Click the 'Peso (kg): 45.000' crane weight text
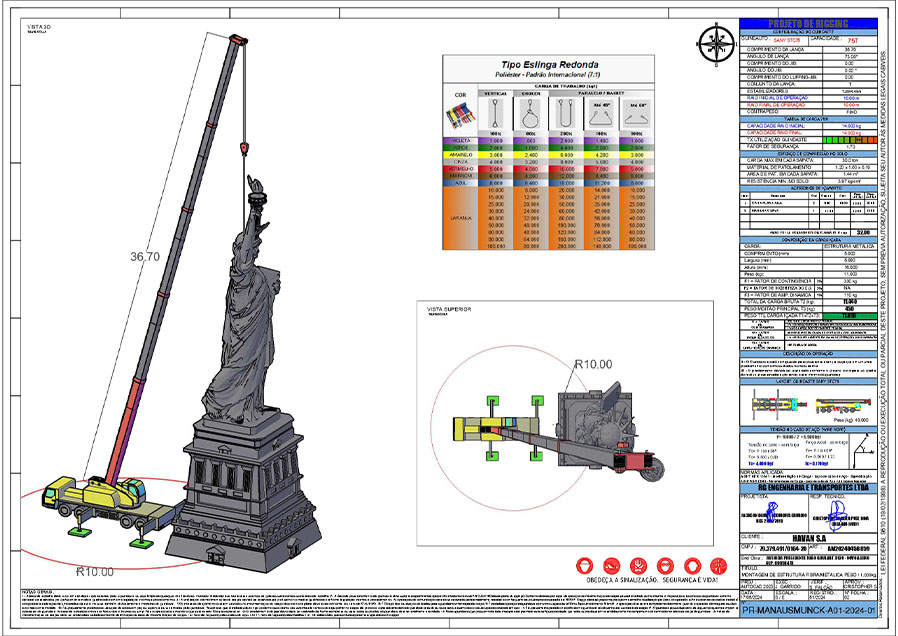The width and height of the screenshot is (898, 636). (x=850, y=420)
